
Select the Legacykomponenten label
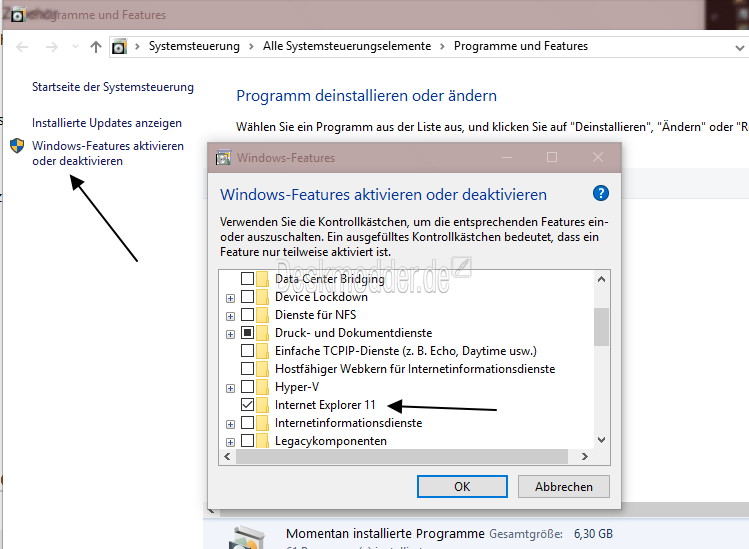click(x=331, y=441)
